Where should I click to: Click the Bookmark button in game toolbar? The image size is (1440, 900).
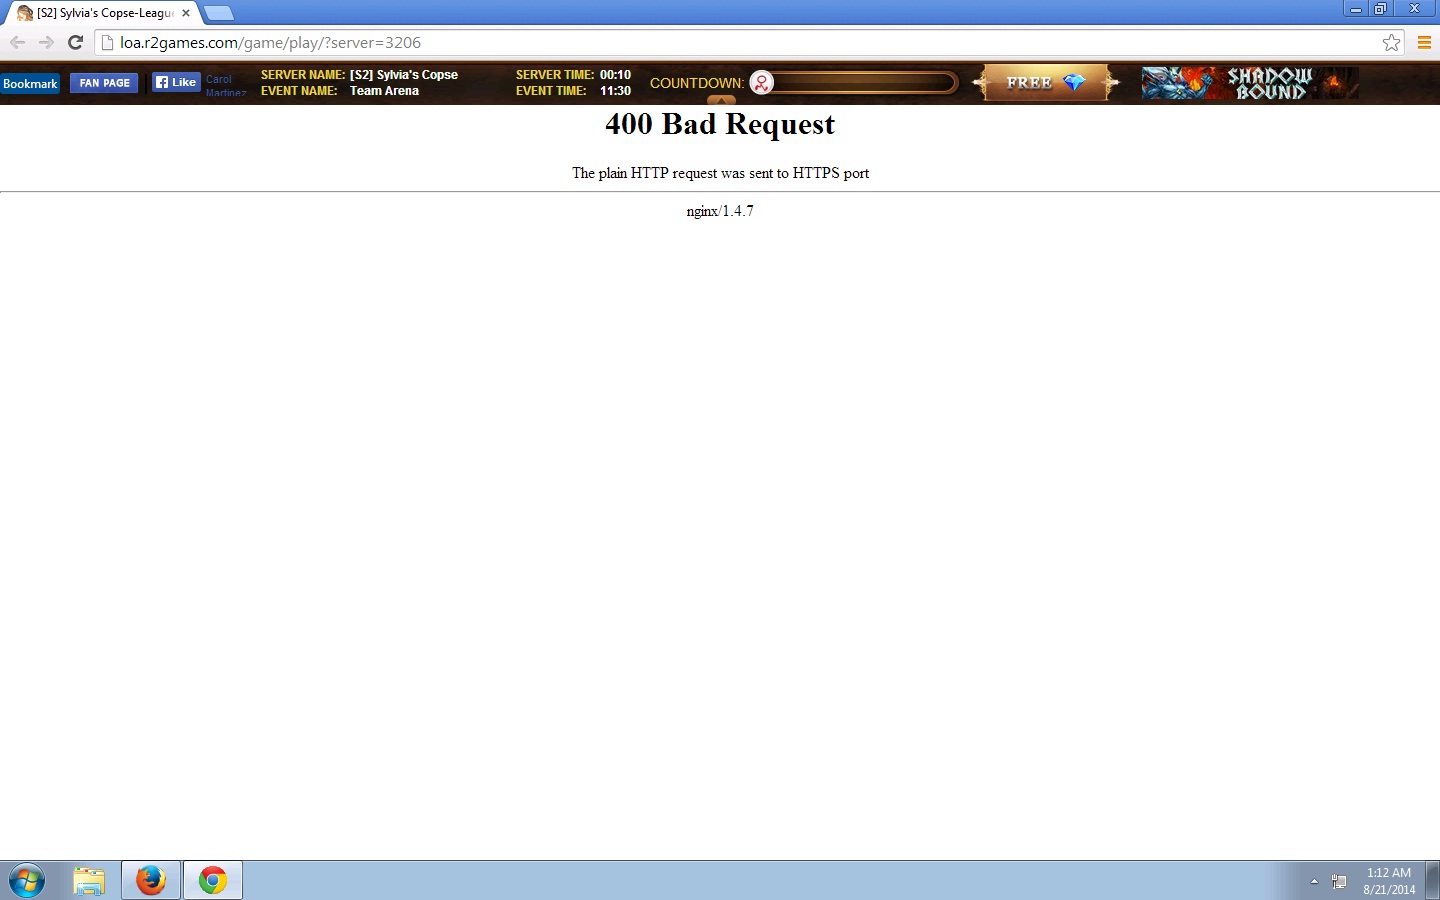30,84
